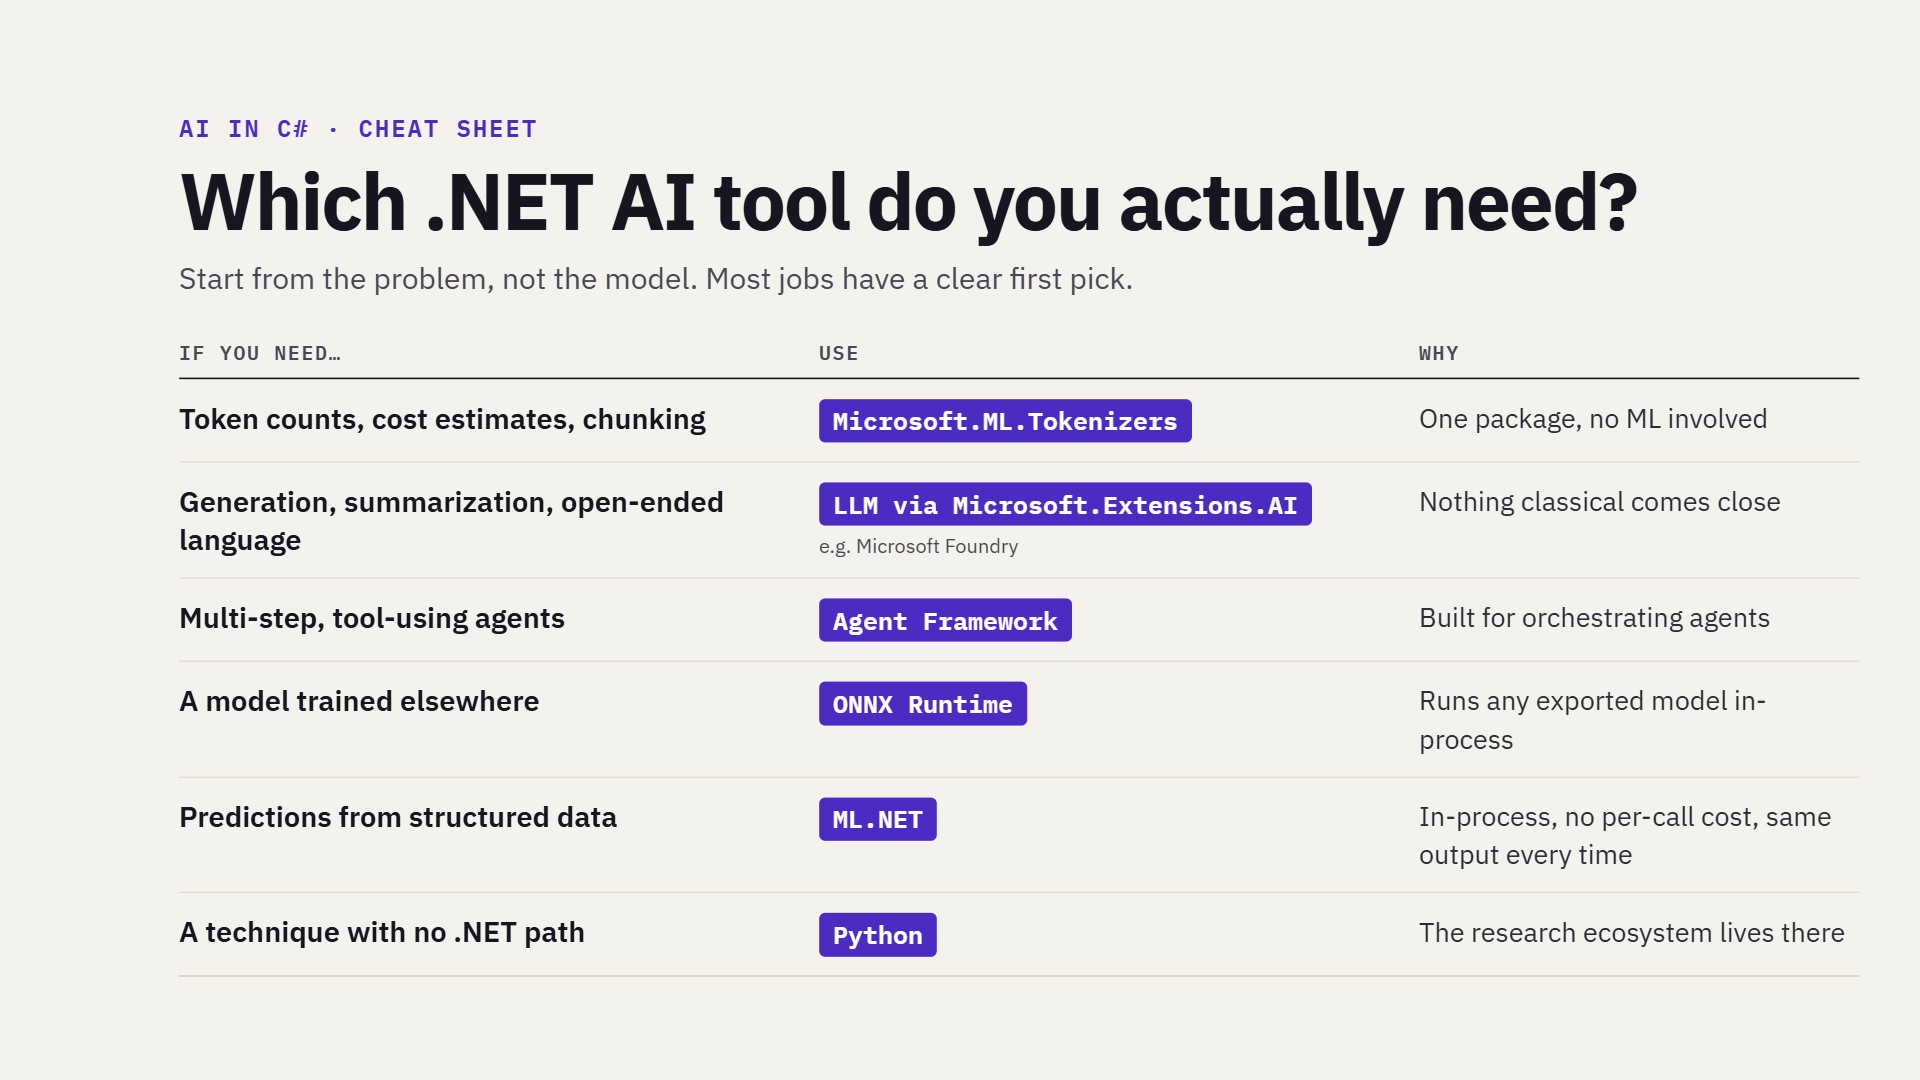Click 'Nothing classical comes close' text
The image size is (1920, 1080).
(1600, 502)
